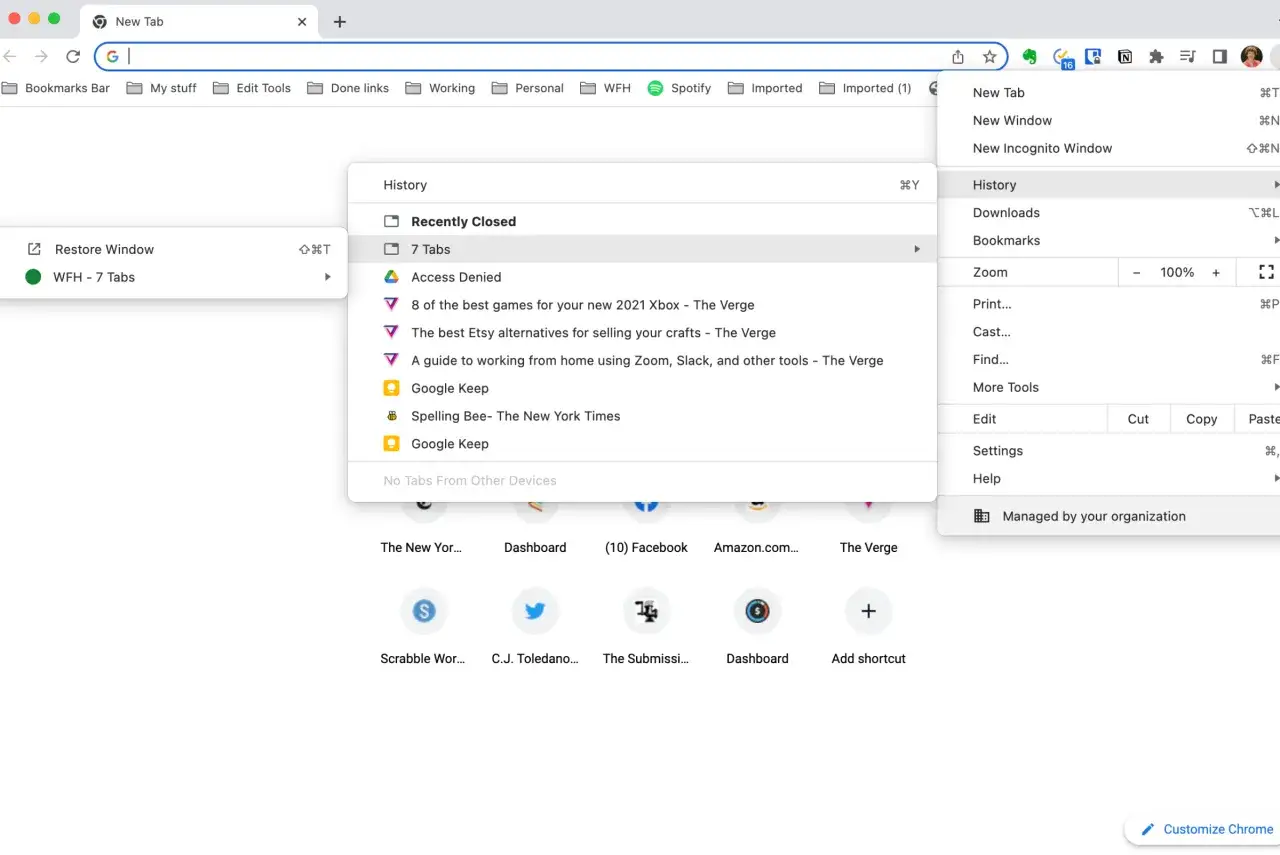Viewport: 1280px width, 855px height.
Task: Toggle fullscreen mode beside Zoom controls
Action: [x=1266, y=272]
